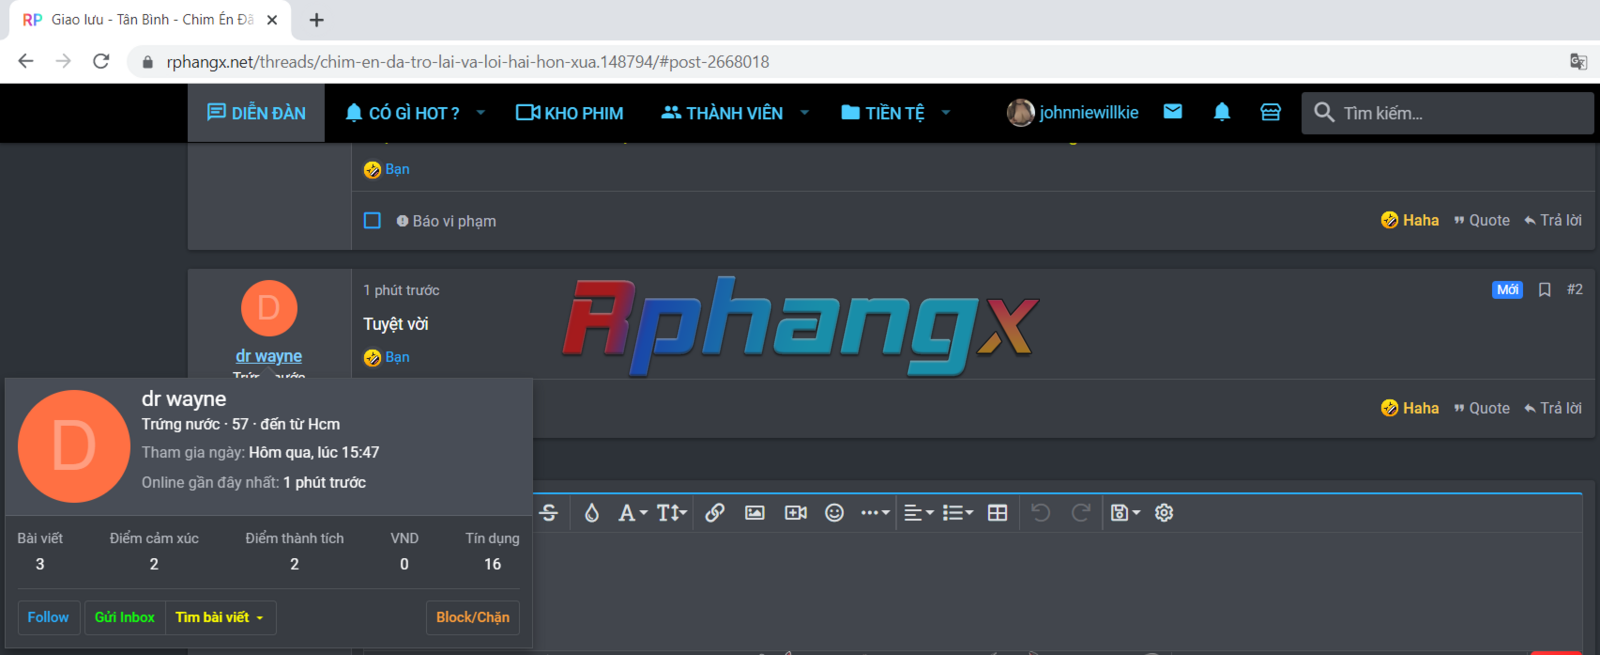Bookmark post #2
This screenshot has width=1600, height=655.
point(1544,290)
